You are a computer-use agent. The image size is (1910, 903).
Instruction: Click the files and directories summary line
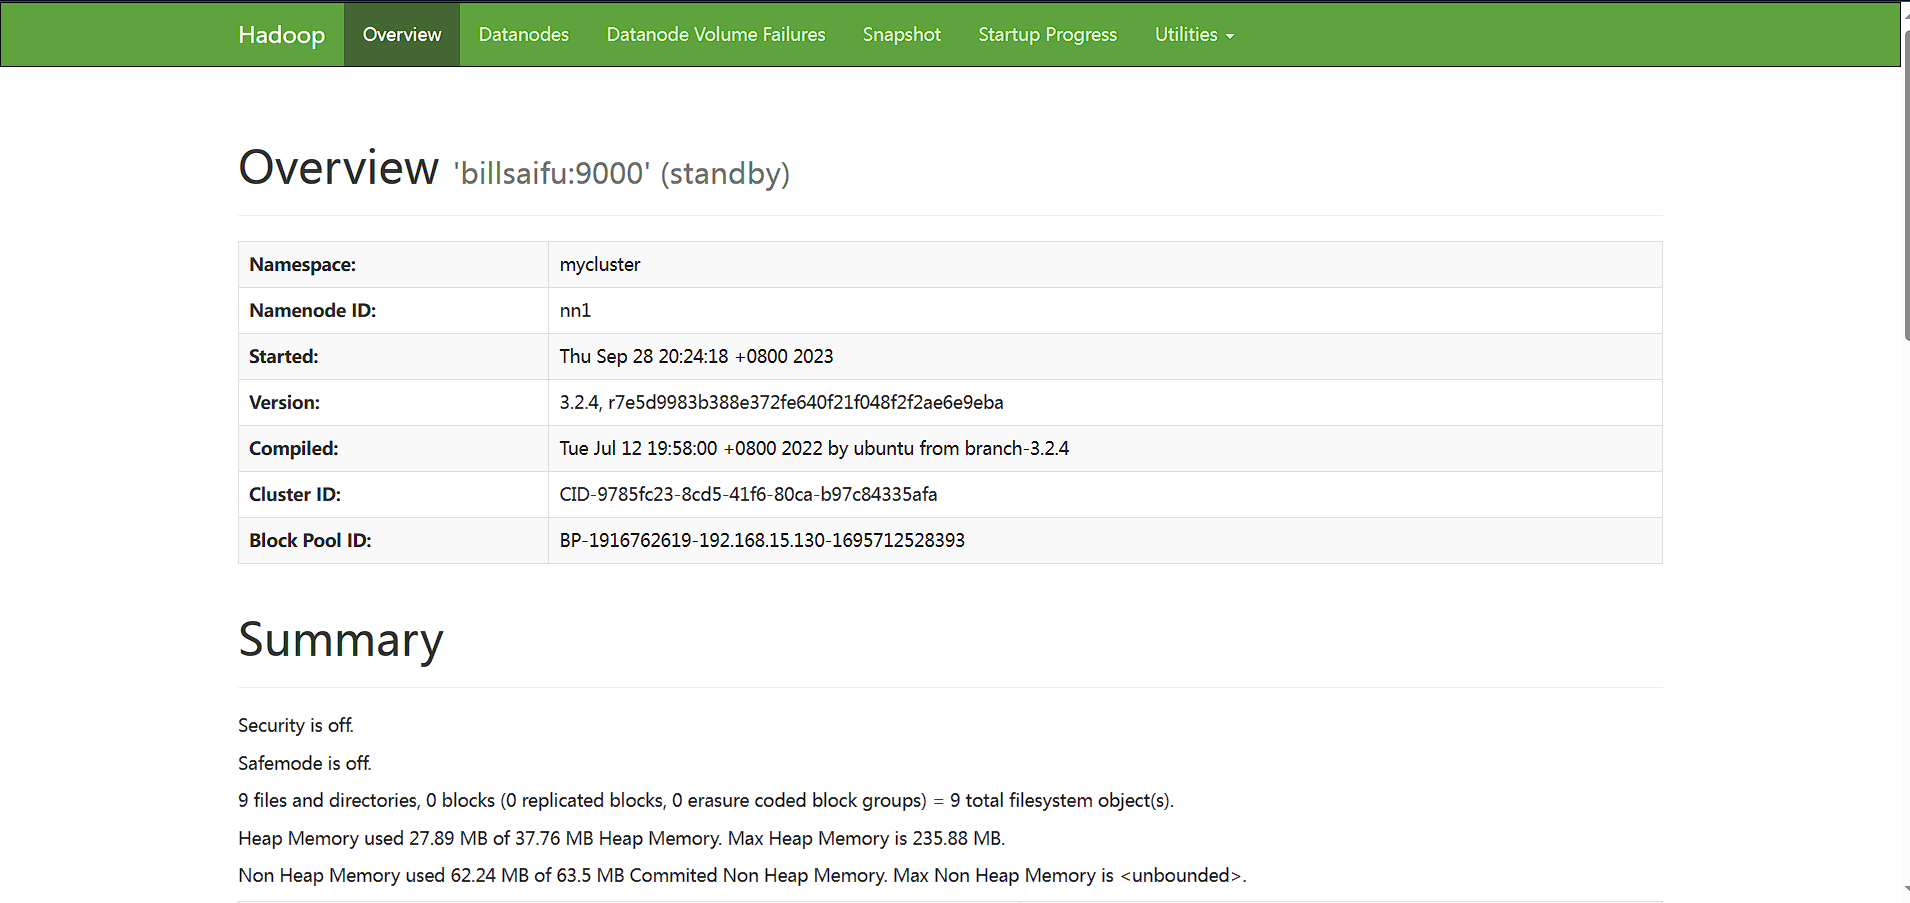click(706, 801)
